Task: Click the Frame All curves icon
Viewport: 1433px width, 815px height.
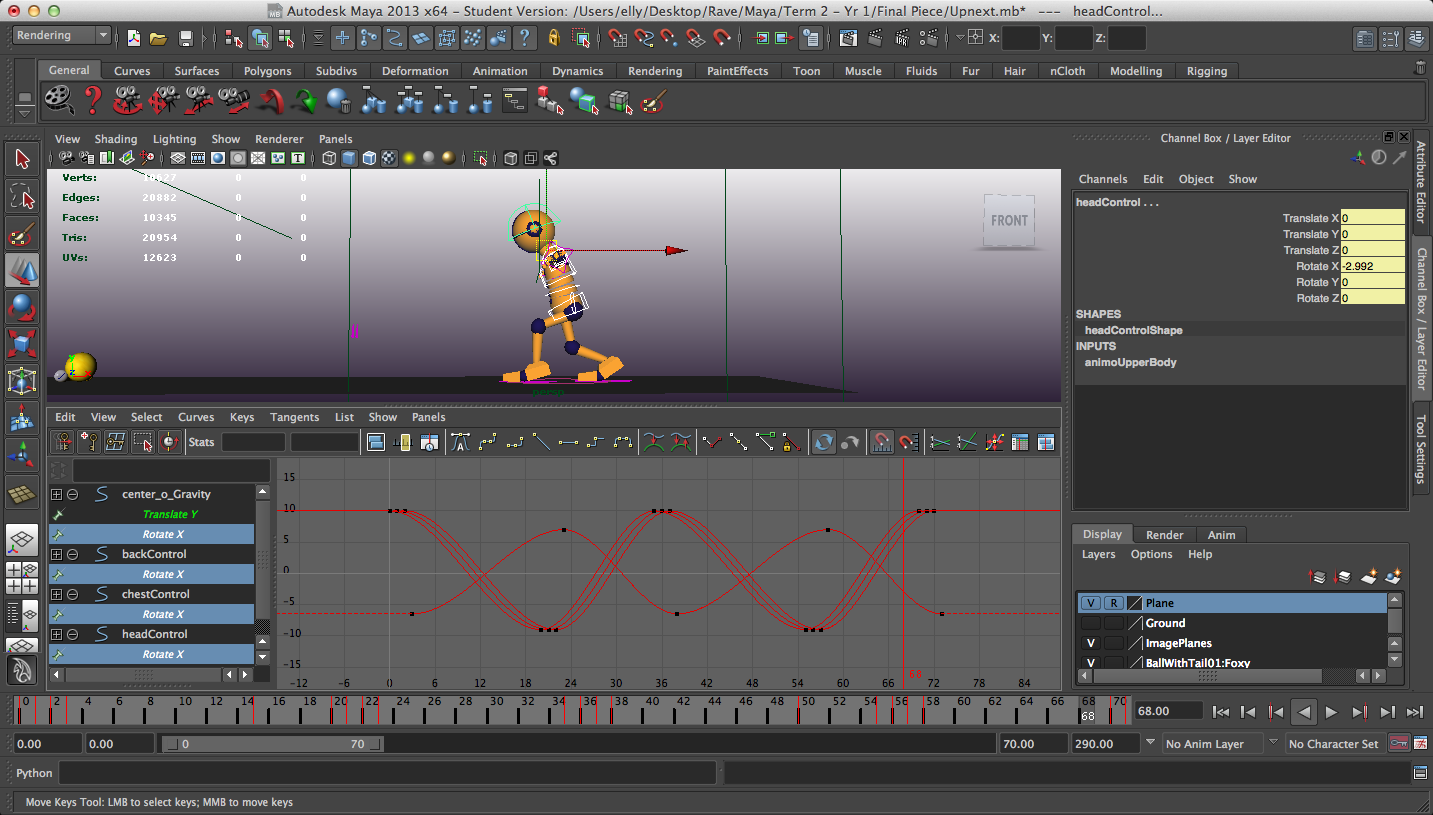Action: pyautogui.click(x=377, y=441)
